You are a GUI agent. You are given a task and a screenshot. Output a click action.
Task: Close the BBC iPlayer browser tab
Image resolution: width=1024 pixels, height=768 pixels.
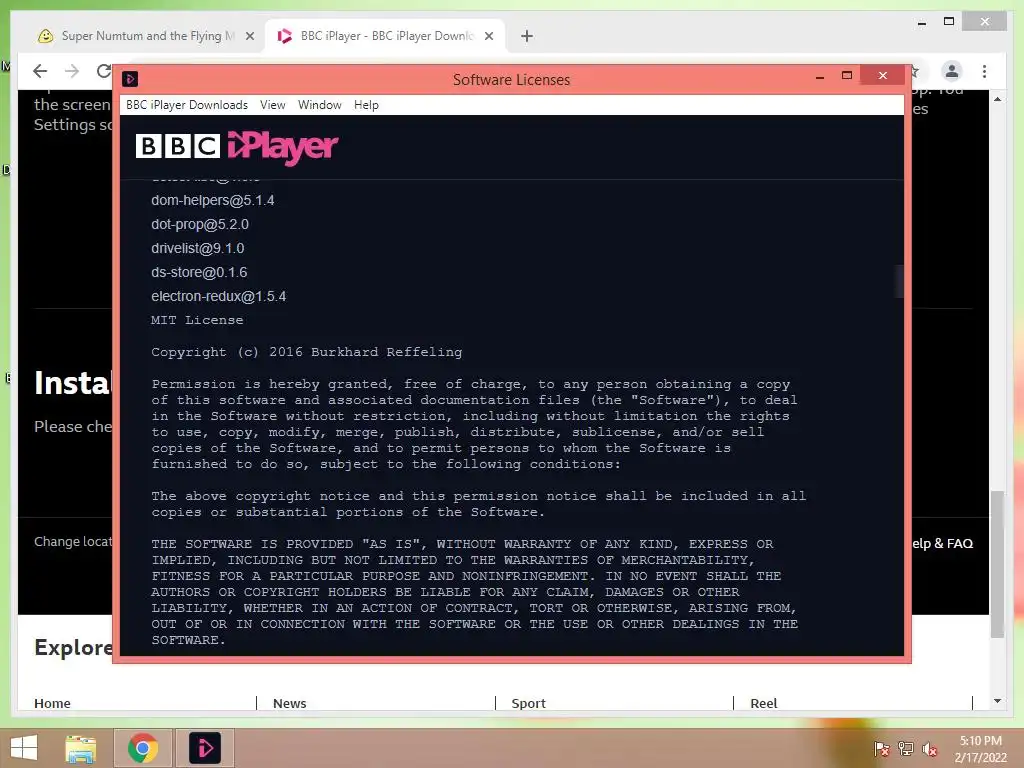[488, 37]
